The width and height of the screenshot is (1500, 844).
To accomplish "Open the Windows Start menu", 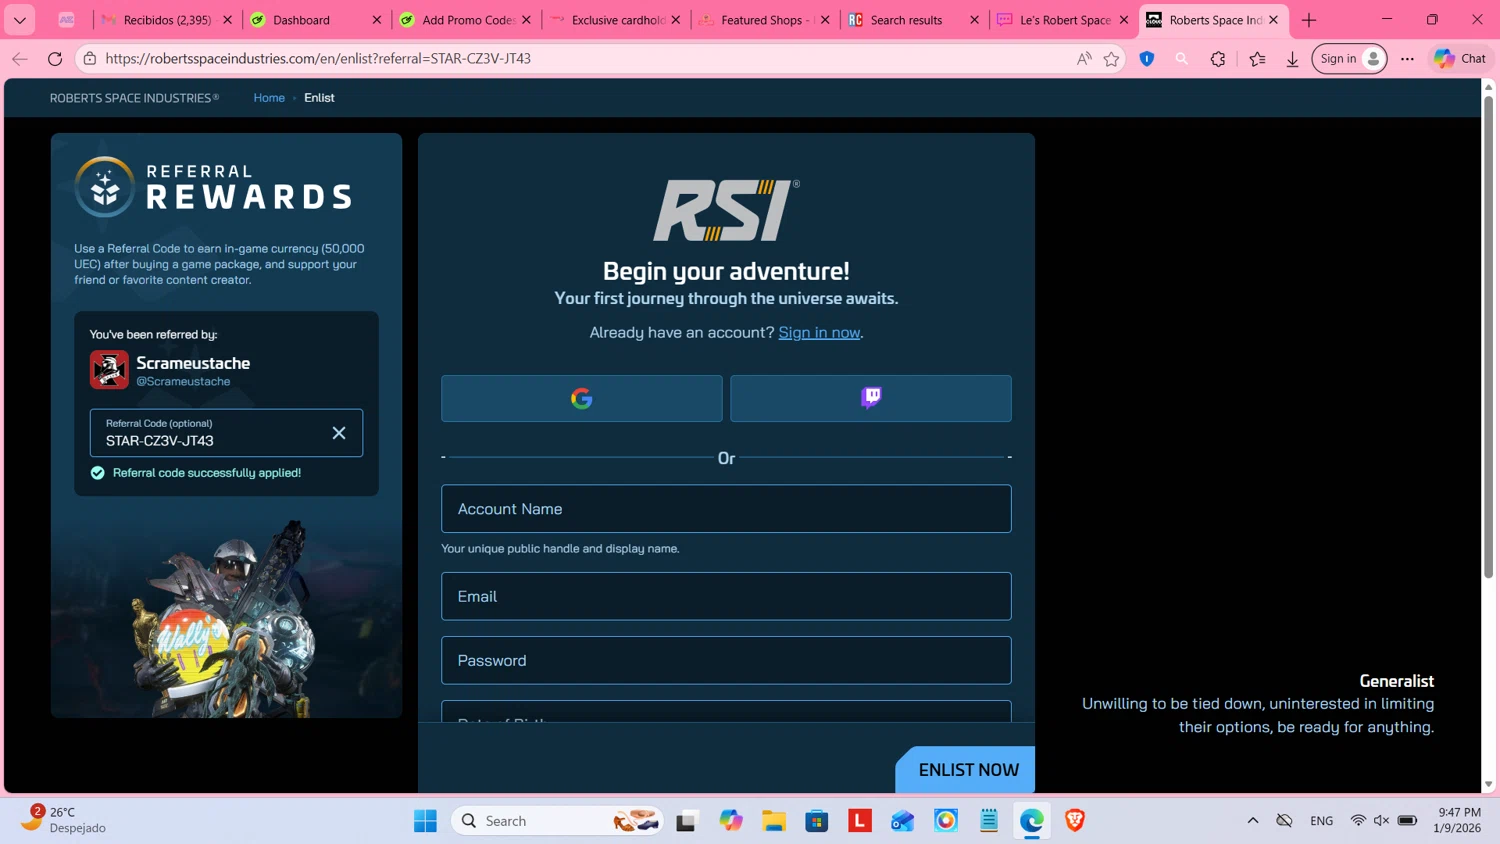I will pyautogui.click(x=425, y=821).
